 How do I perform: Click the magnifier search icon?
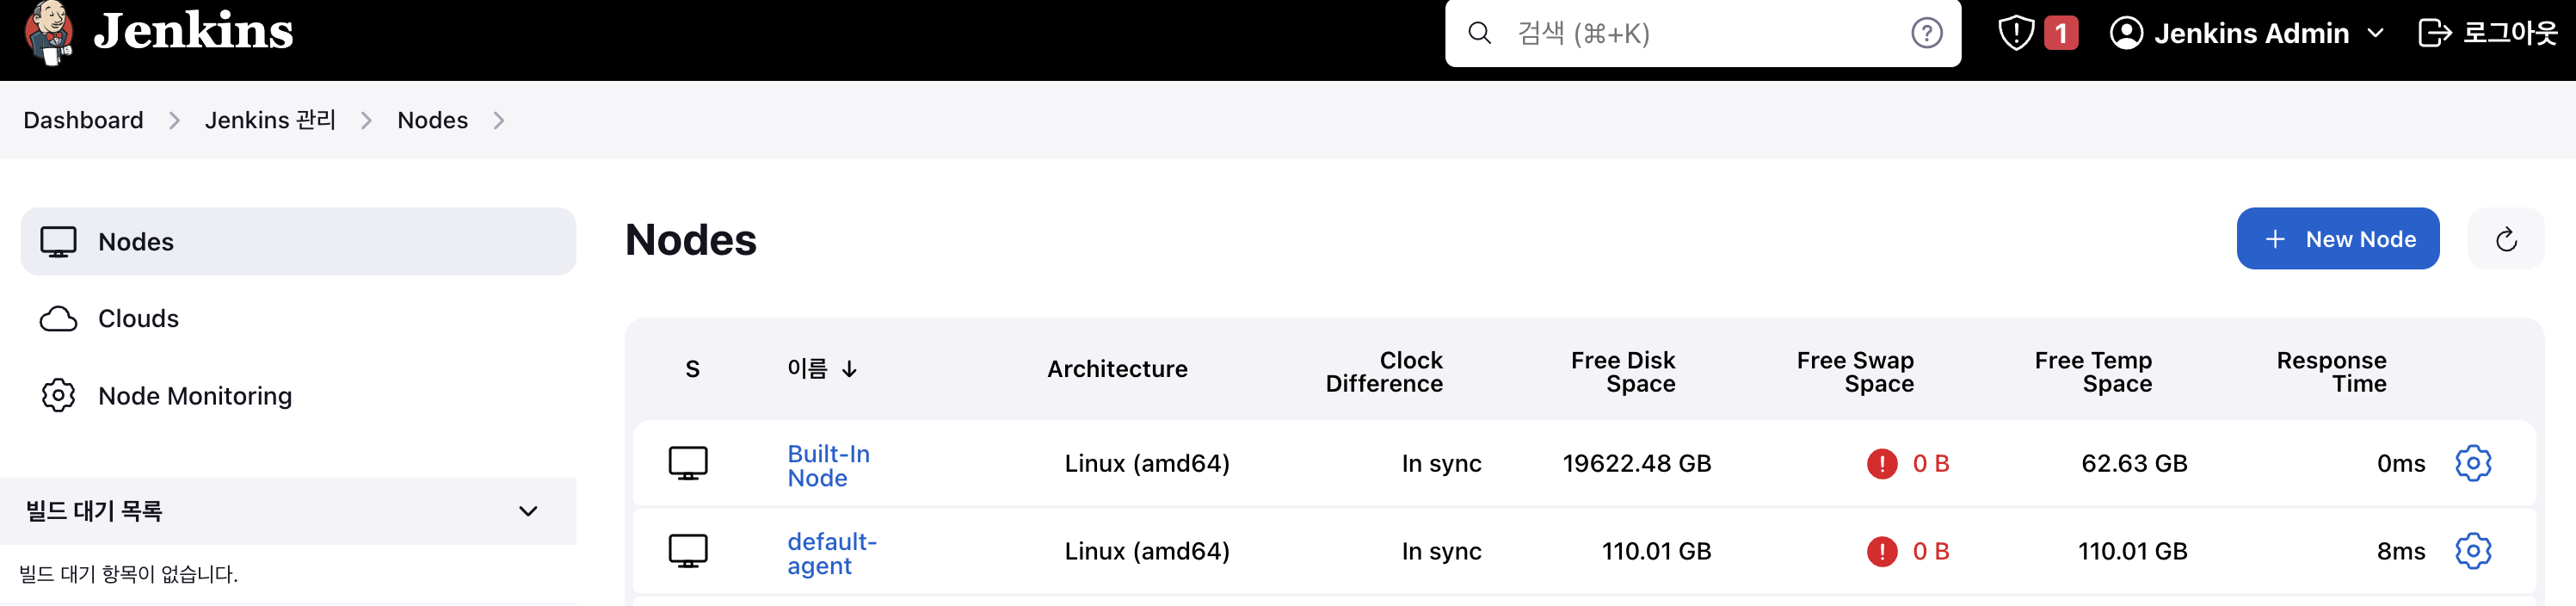pyautogui.click(x=1479, y=33)
